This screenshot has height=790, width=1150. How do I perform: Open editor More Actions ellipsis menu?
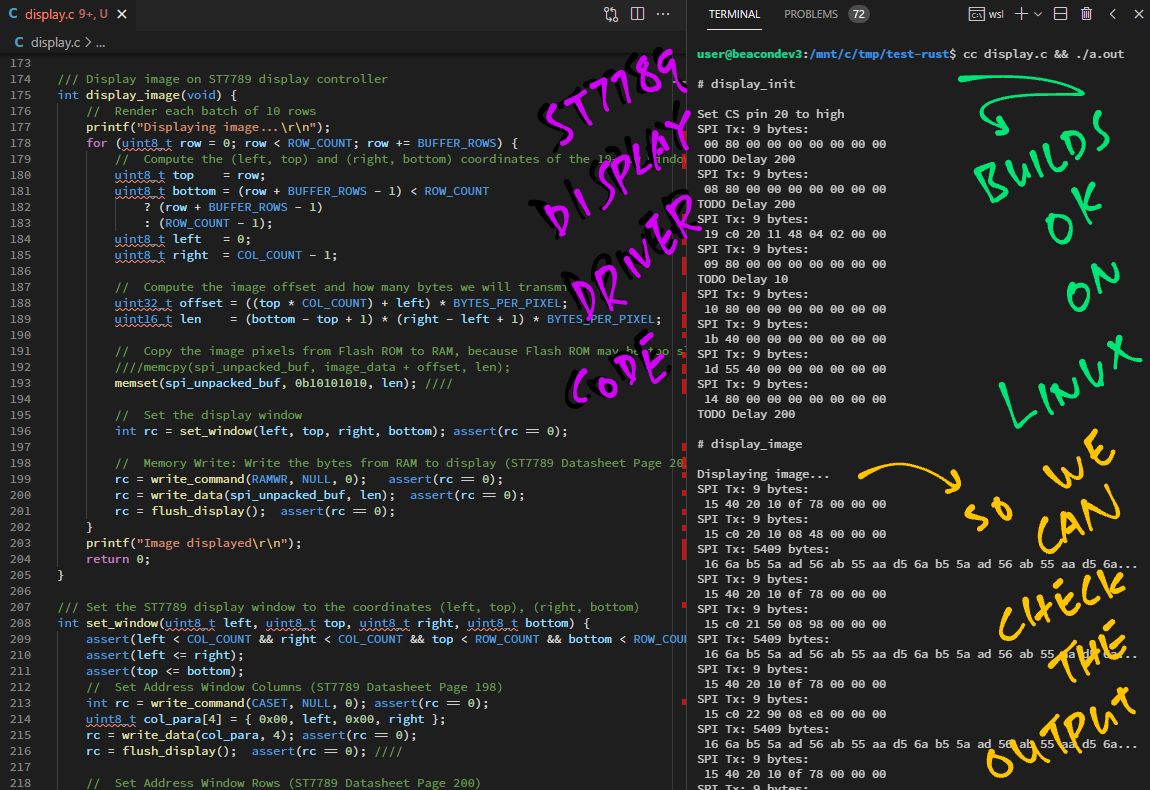[664, 14]
